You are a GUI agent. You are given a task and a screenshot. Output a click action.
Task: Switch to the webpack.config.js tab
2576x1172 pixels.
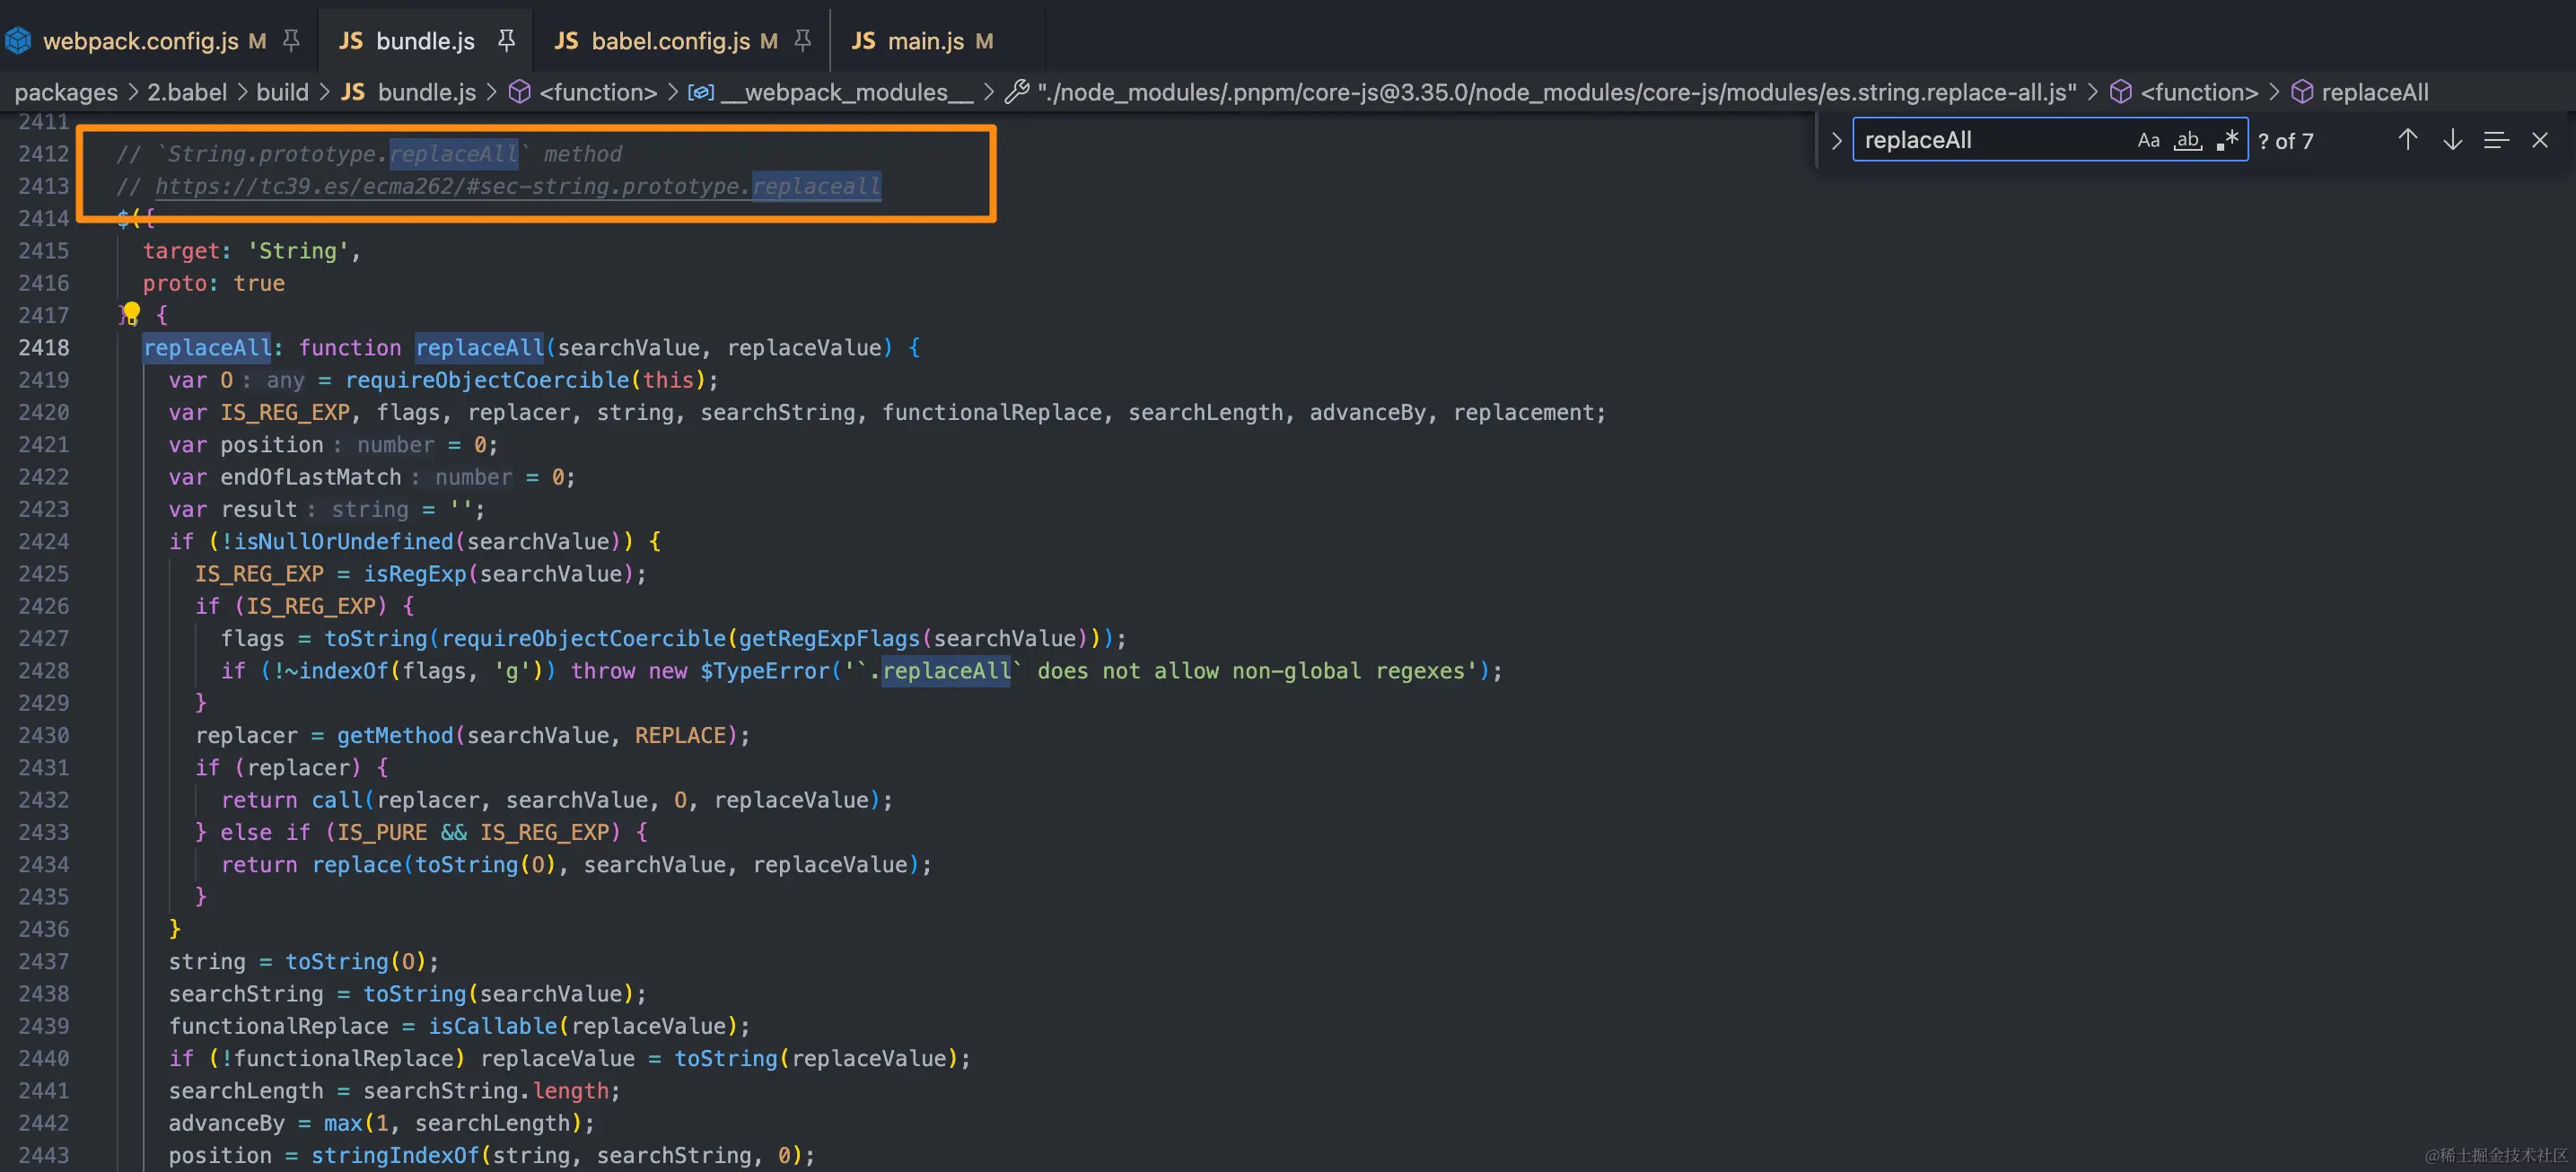click(x=140, y=40)
